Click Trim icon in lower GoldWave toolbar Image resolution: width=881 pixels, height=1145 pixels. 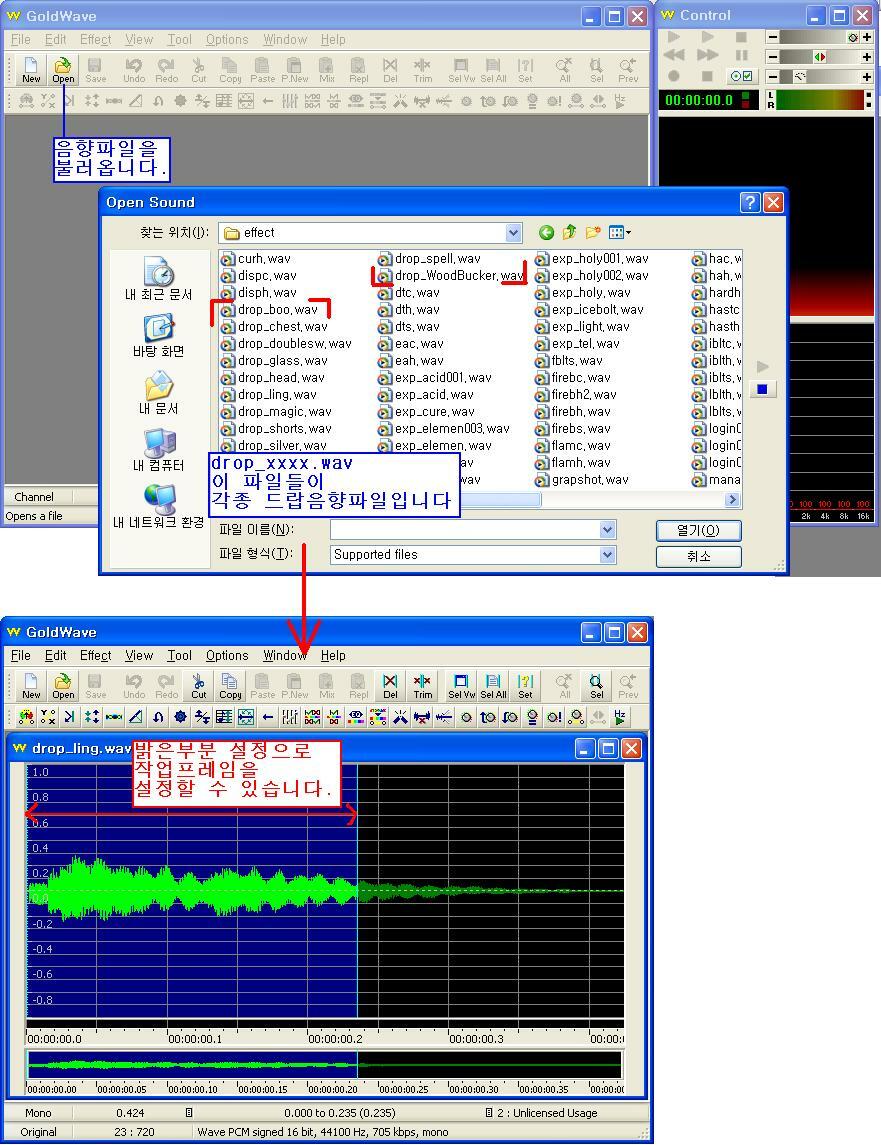click(422, 686)
